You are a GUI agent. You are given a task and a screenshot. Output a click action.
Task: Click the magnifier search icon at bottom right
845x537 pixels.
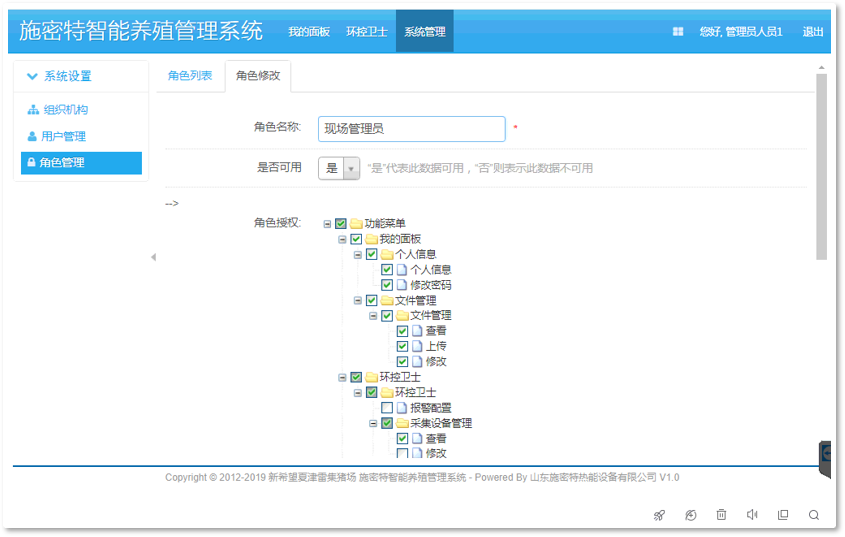(x=814, y=515)
